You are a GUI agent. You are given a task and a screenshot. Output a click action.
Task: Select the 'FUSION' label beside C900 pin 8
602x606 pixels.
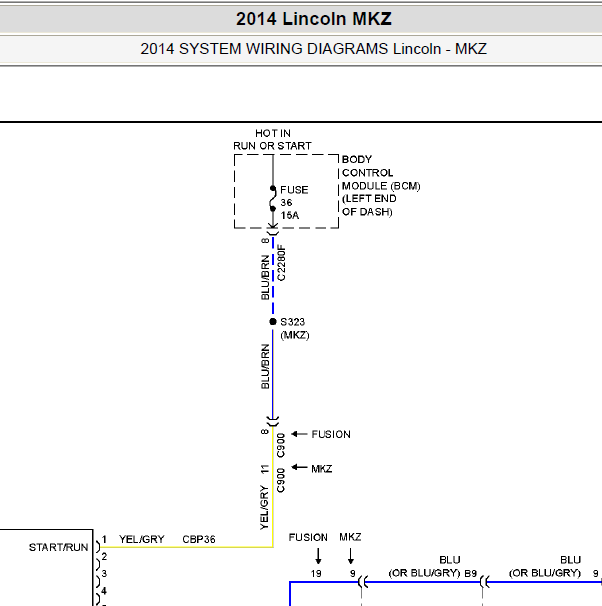tap(331, 434)
